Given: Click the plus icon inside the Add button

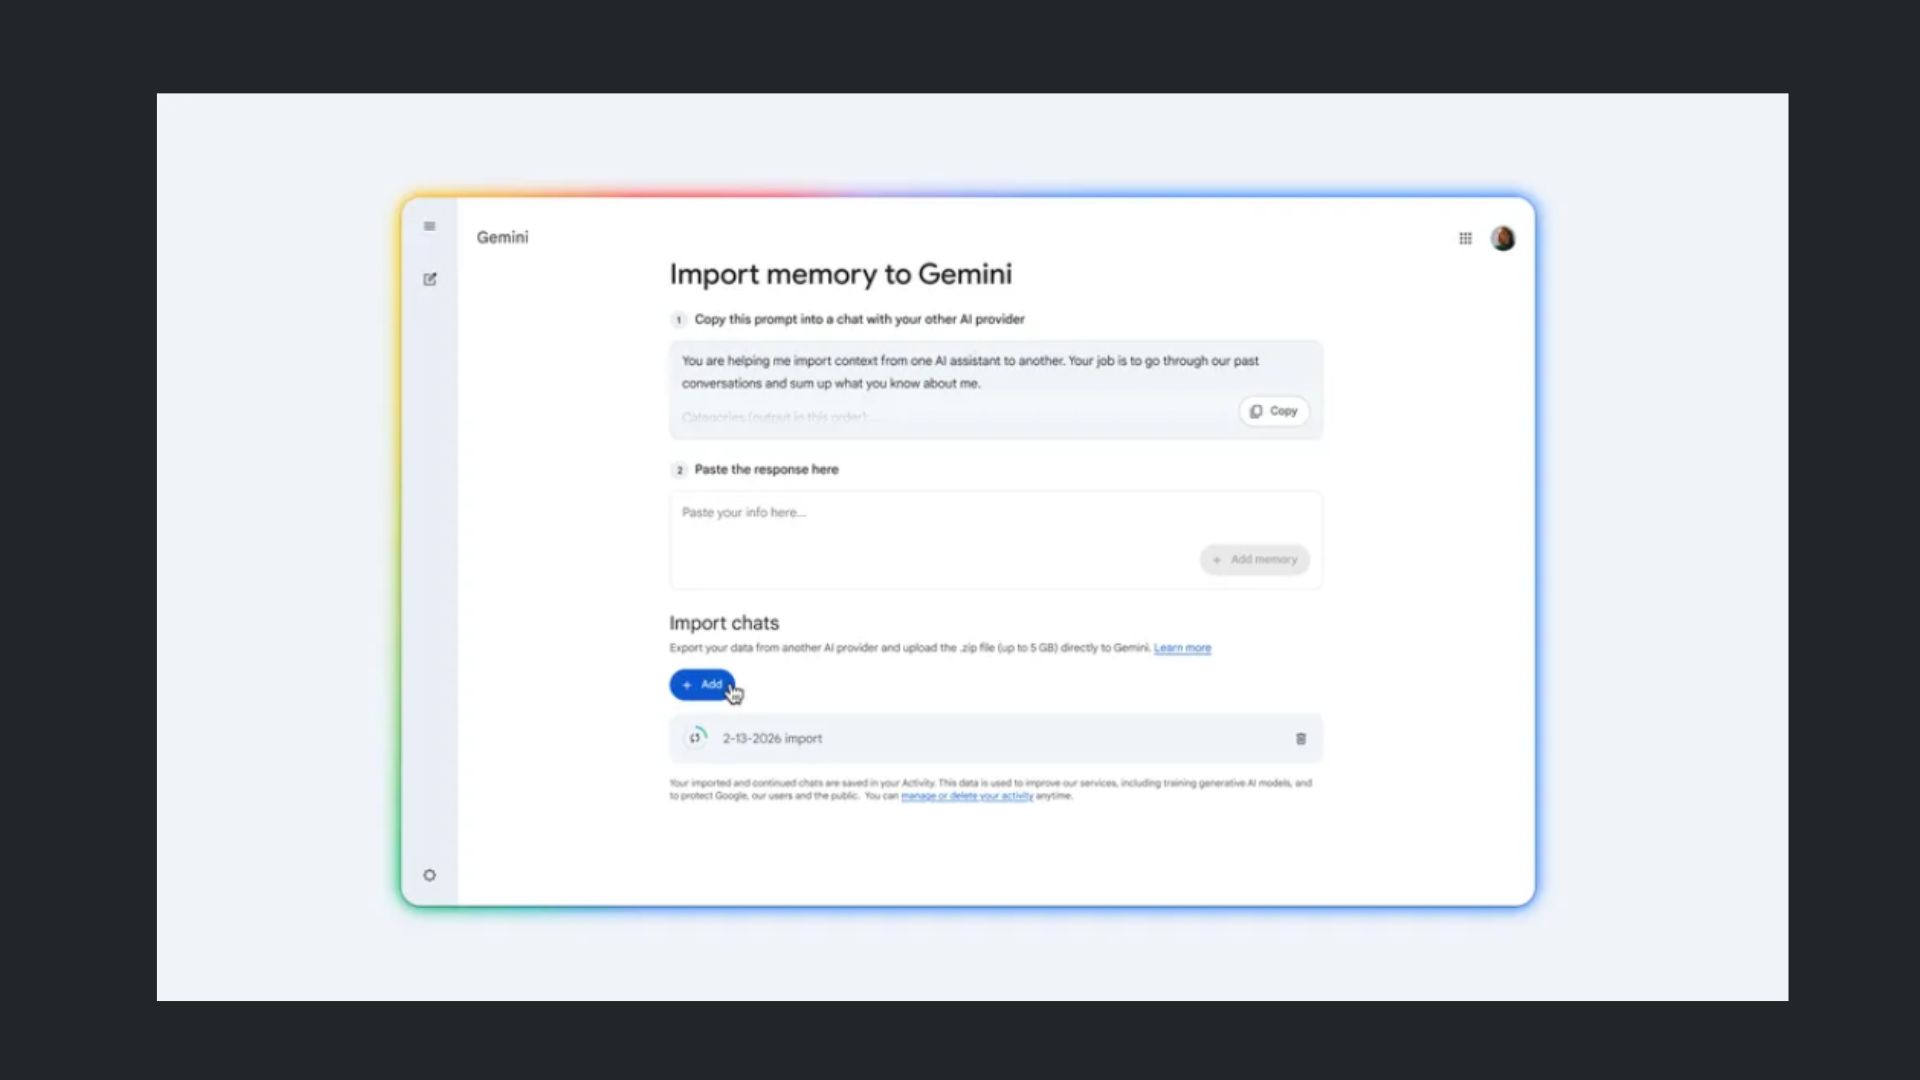Looking at the screenshot, I should [x=687, y=684].
